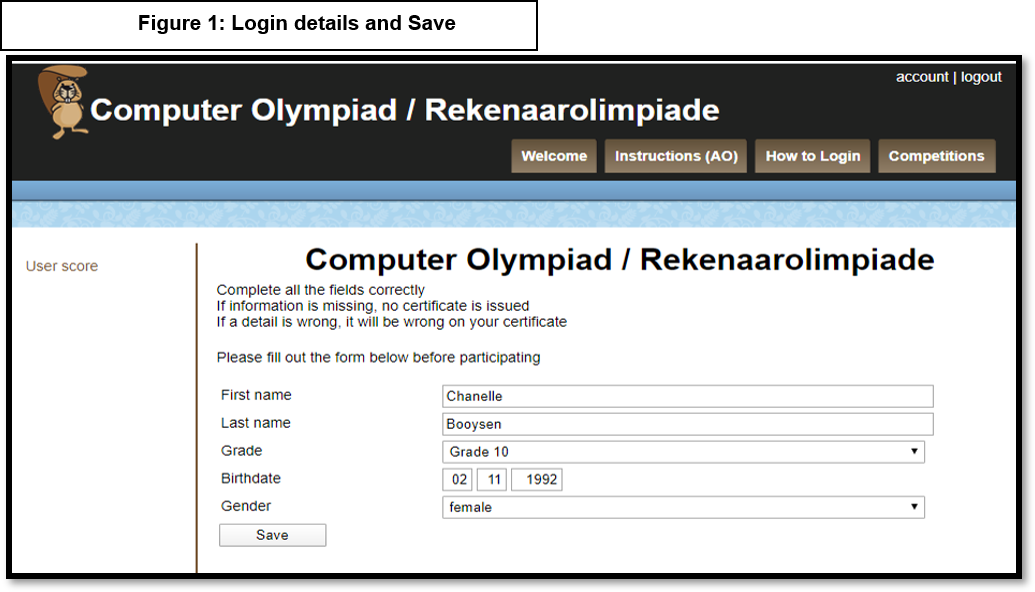
Task: Click the birthdate year field showing 1992
Action: pyautogui.click(x=537, y=480)
